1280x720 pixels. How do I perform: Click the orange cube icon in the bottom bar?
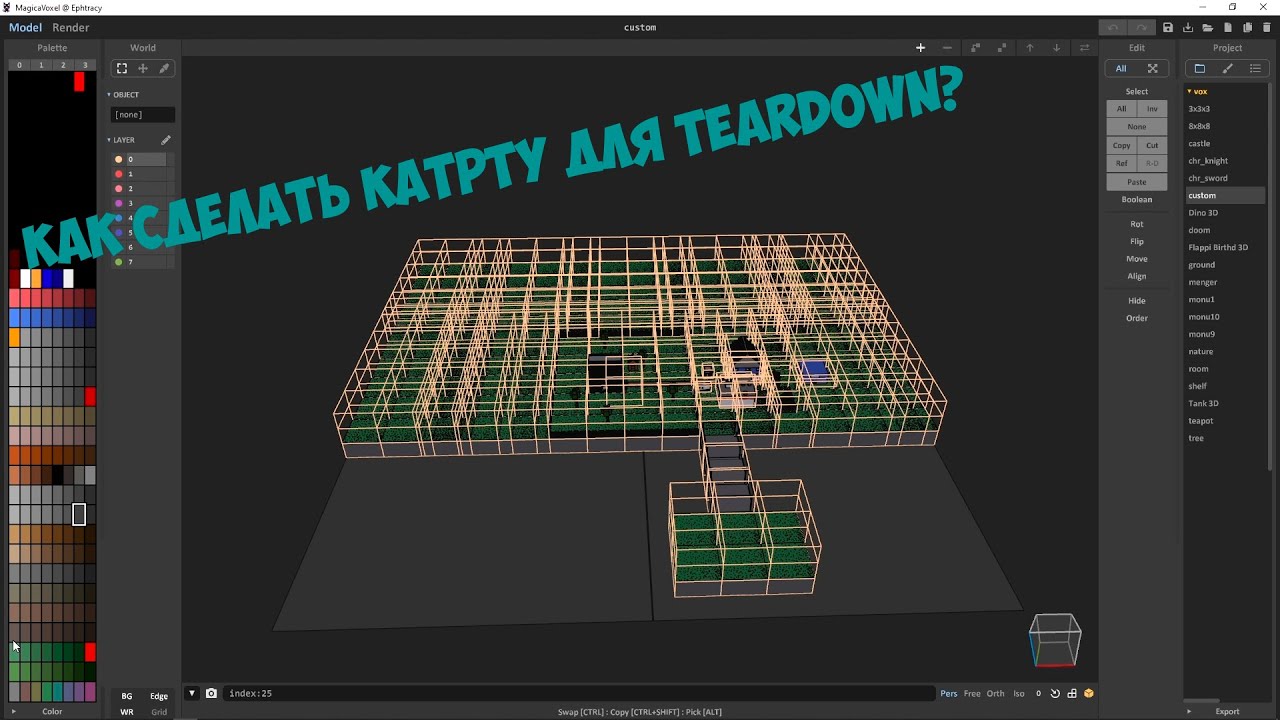pos(1089,693)
